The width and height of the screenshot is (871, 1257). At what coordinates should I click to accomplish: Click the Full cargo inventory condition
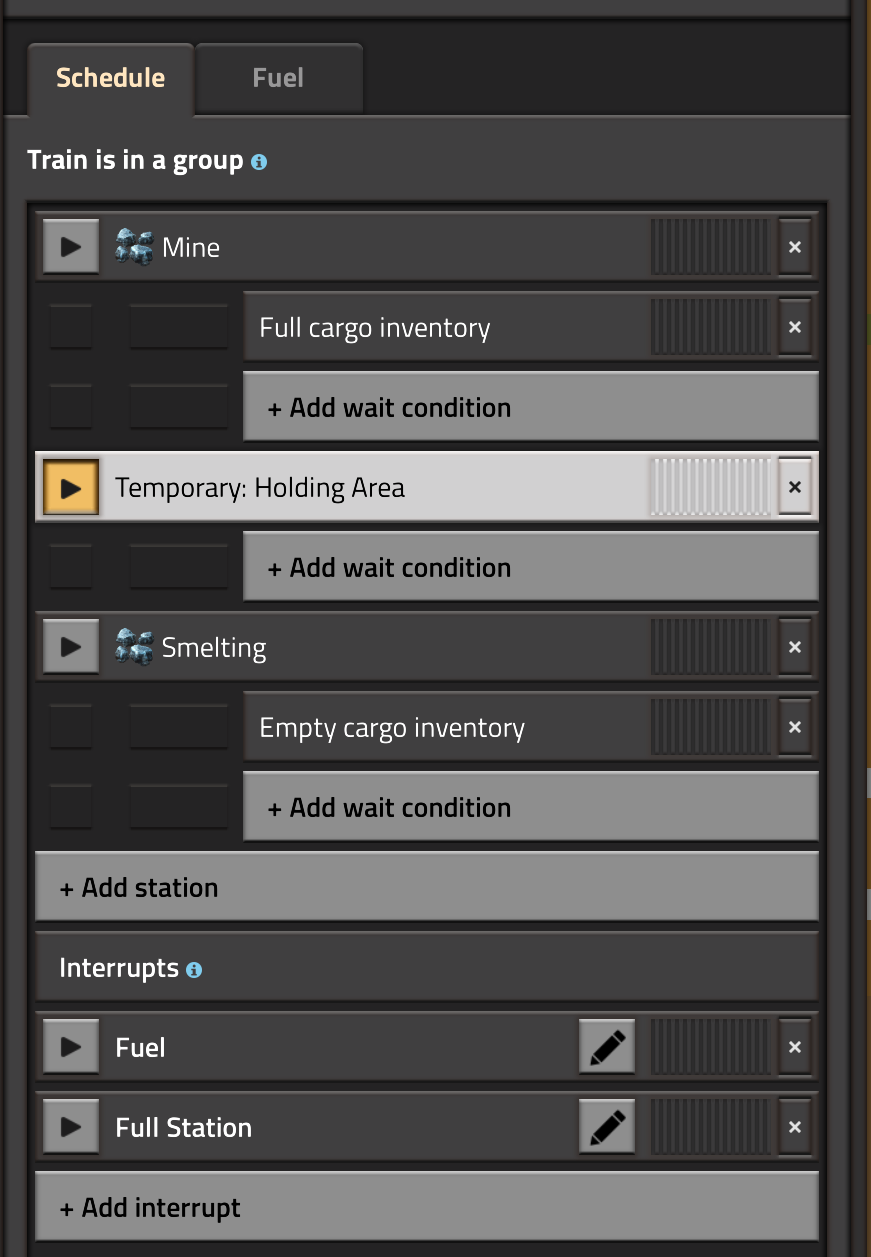(445, 327)
